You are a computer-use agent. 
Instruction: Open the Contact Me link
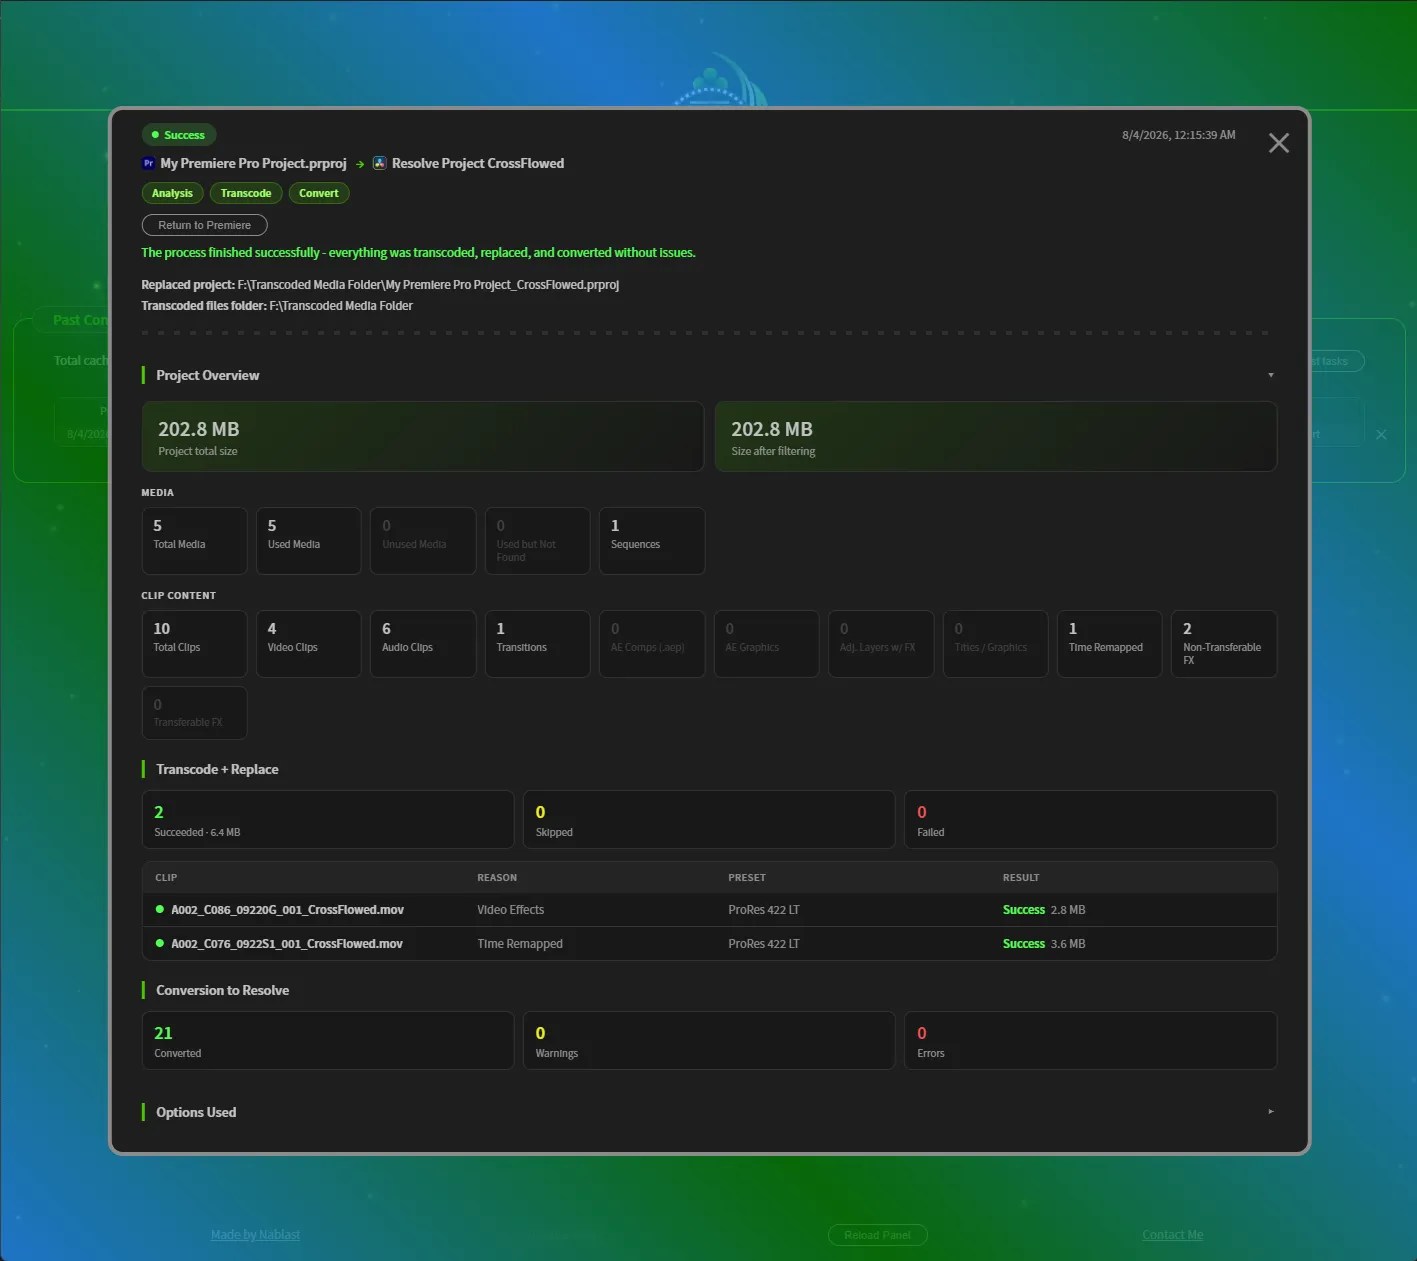(1172, 1235)
